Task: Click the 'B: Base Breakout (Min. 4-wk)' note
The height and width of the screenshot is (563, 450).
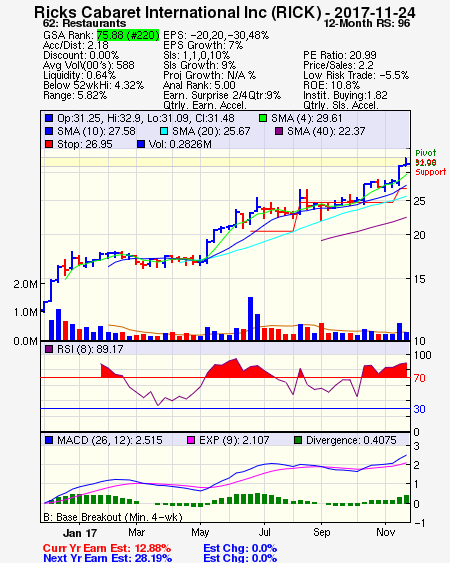Action: [113, 517]
